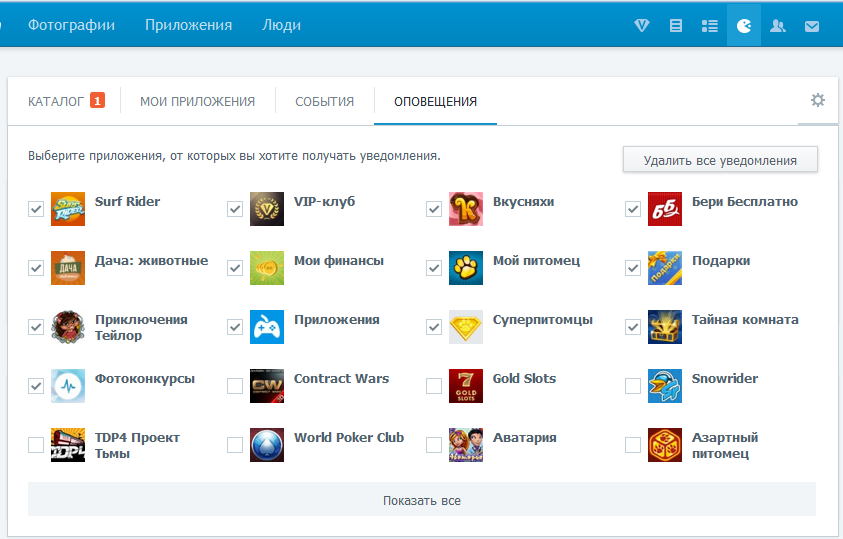
Task: Click the Приключения Тейлор icon
Action: click(68, 327)
